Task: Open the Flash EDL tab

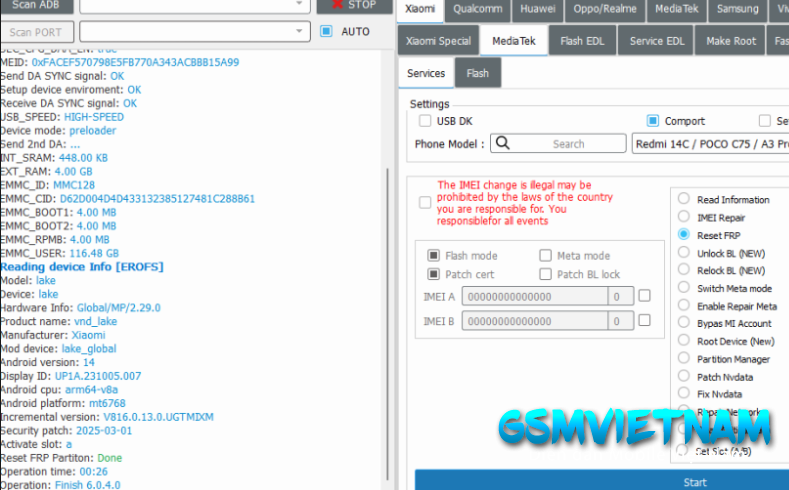Action: pos(582,41)
